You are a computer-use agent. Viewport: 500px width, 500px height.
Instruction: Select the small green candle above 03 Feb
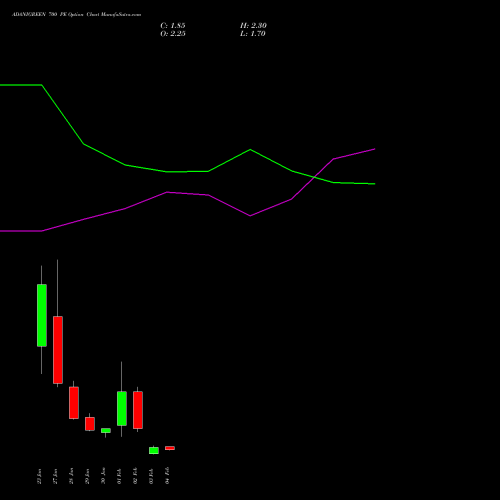pyautogui.click(x=154, y=450)
